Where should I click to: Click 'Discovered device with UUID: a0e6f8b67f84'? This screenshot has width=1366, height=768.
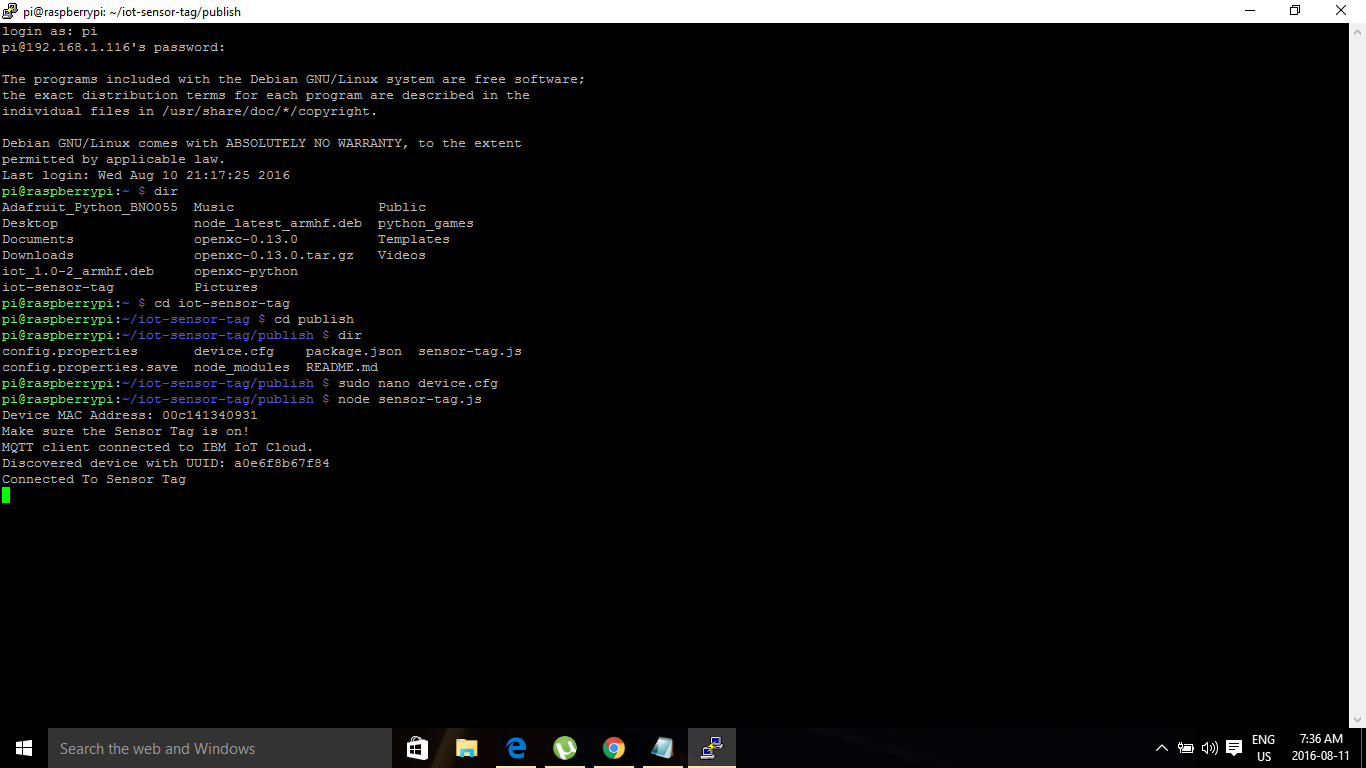point(166,463)
